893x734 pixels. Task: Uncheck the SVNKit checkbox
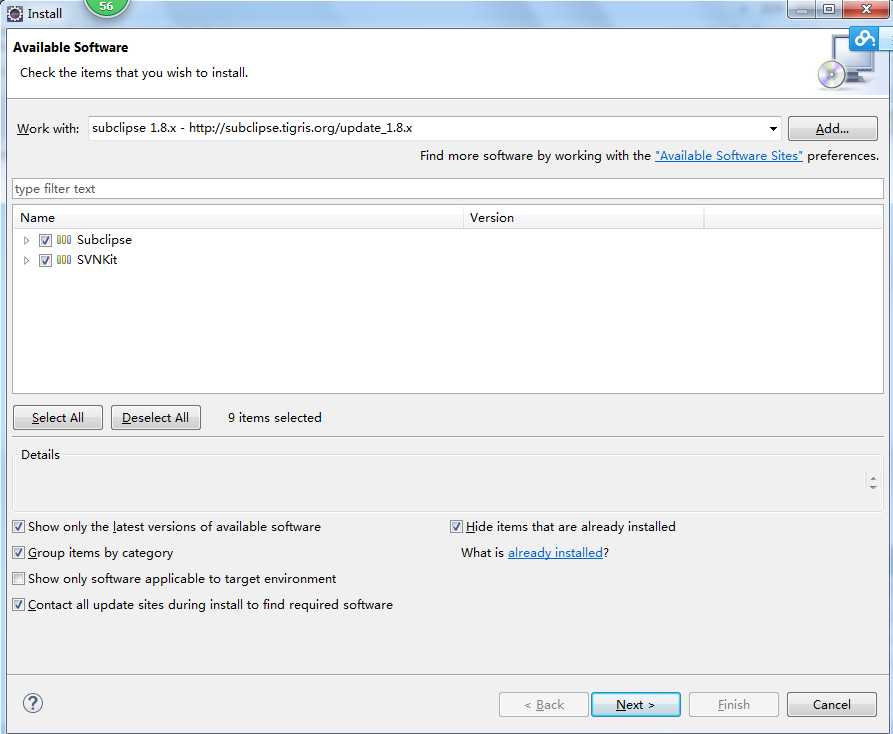46,260
